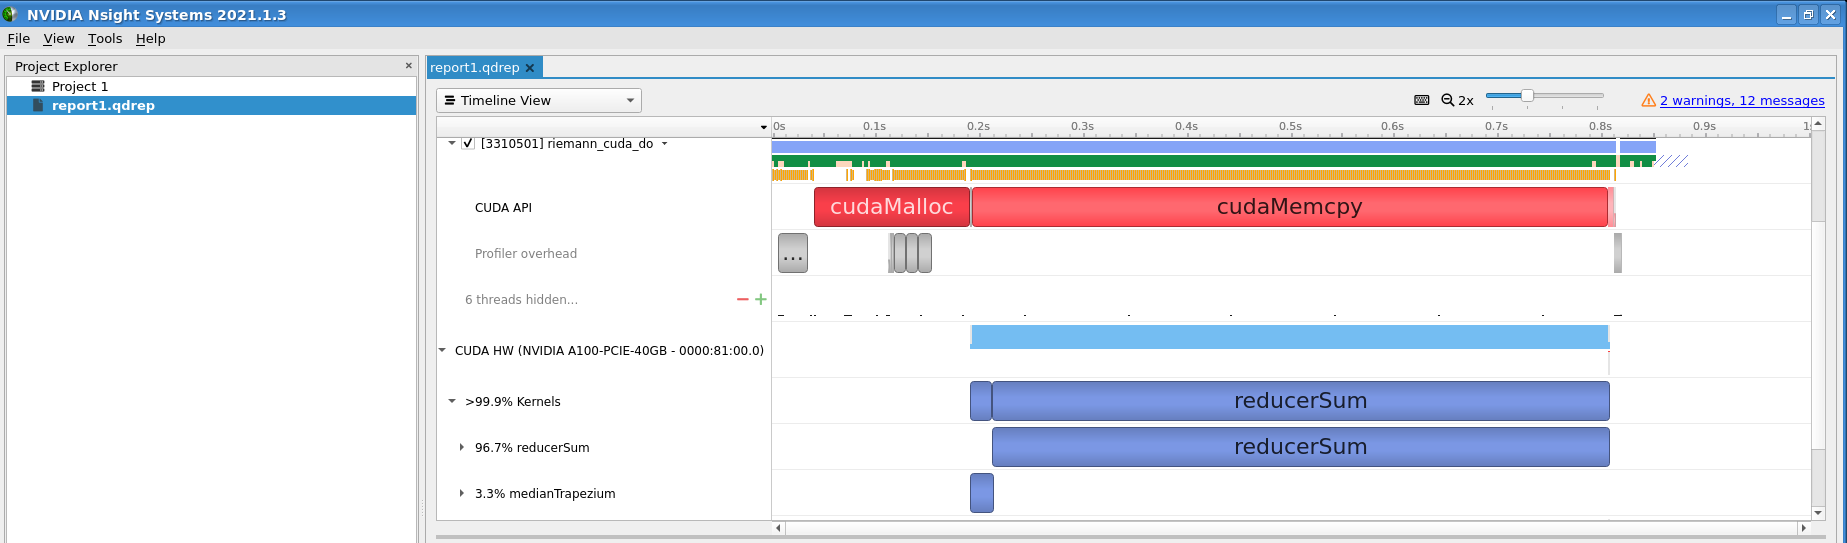
Task: Click the zoom out magnifier icon
Action: (x=1447, y=100)
